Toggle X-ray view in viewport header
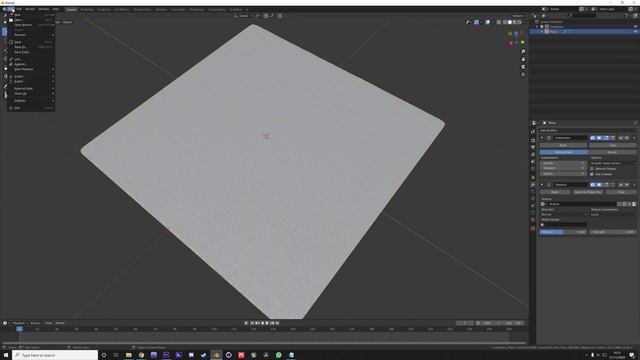This screenshot has width=640, height=360. click(x=498, y=22)
